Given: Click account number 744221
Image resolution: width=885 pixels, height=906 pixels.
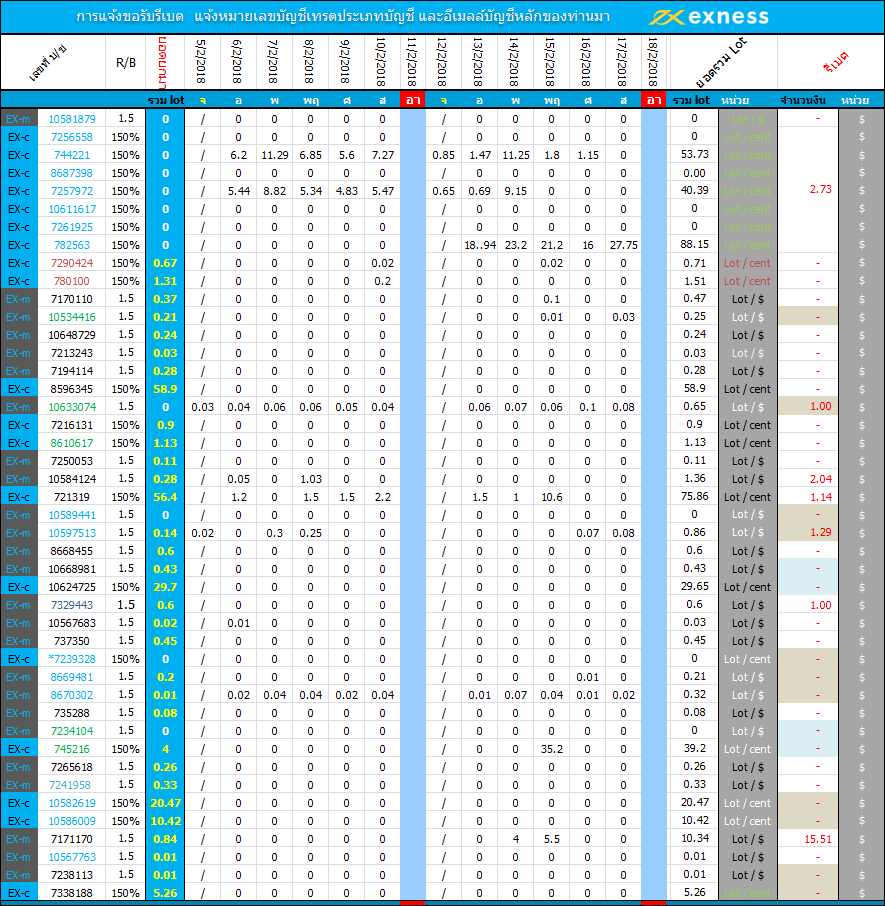Looking at the screenshot, I should point(72,155).
